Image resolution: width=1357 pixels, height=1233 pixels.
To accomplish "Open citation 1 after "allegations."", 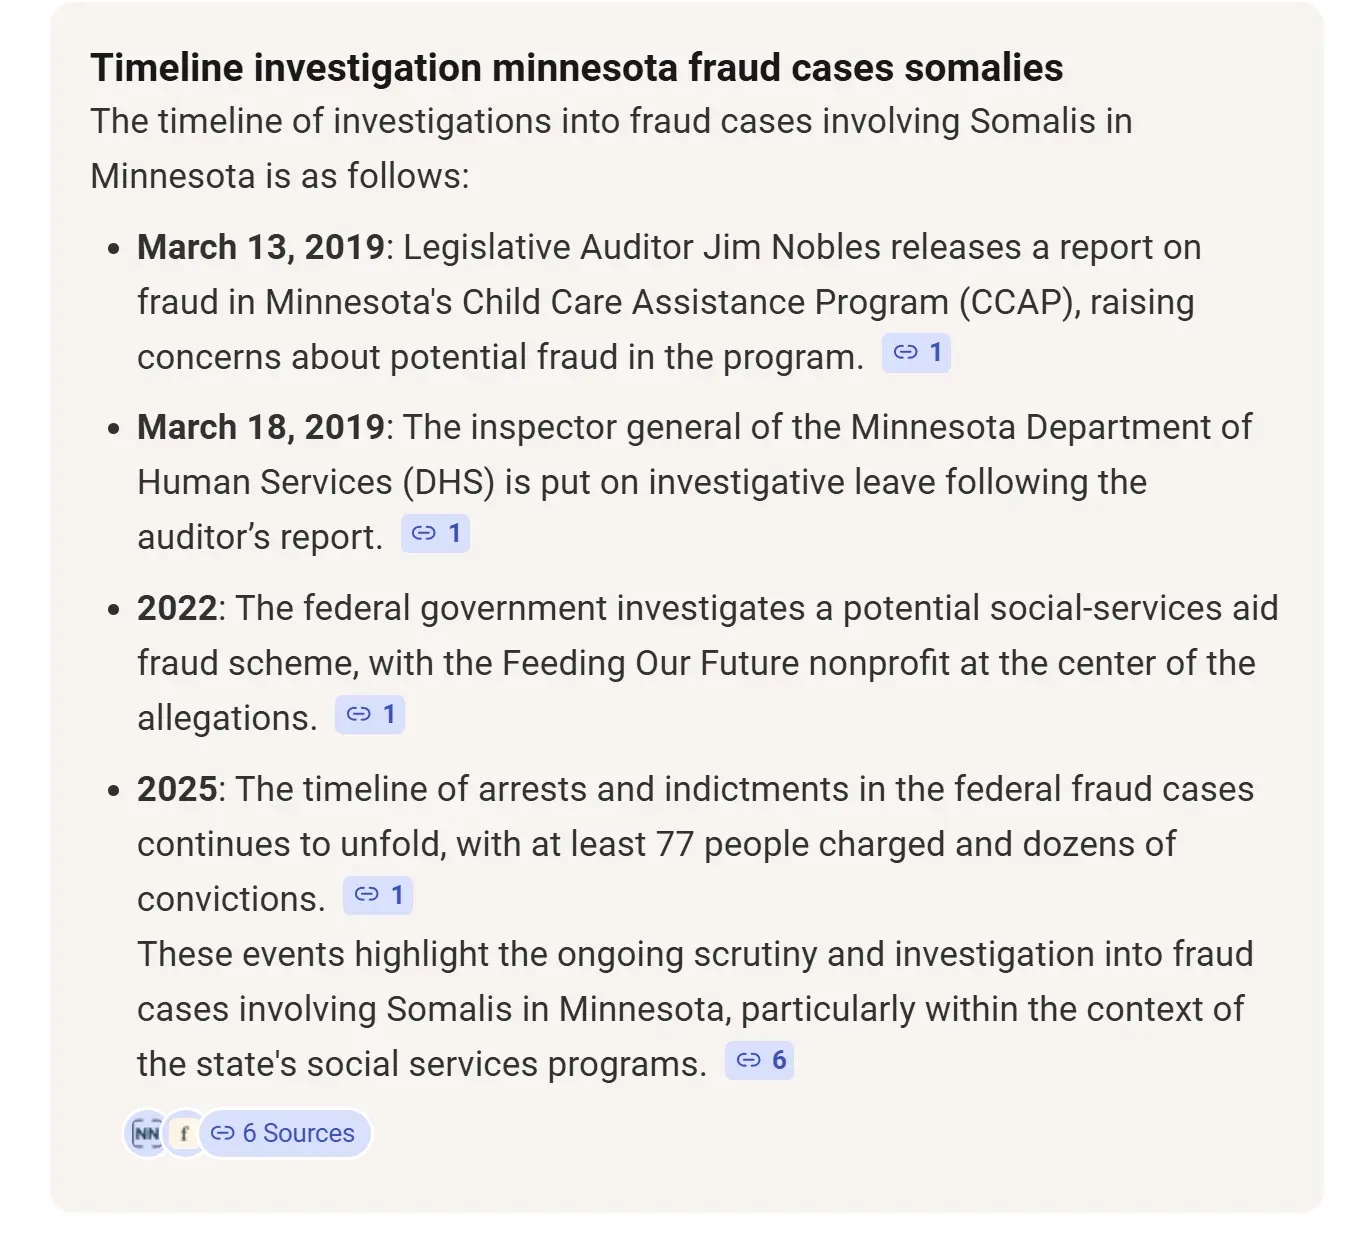I will pos(370,715).
